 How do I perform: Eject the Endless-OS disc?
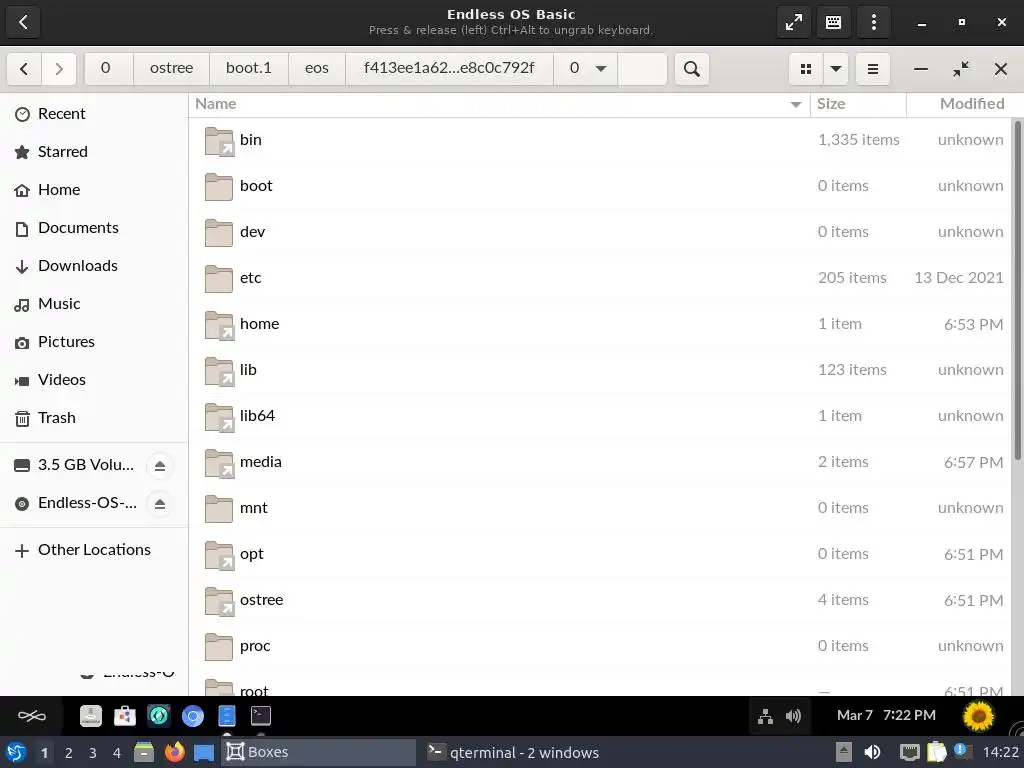pyautogui.click(x=160, y=504)
